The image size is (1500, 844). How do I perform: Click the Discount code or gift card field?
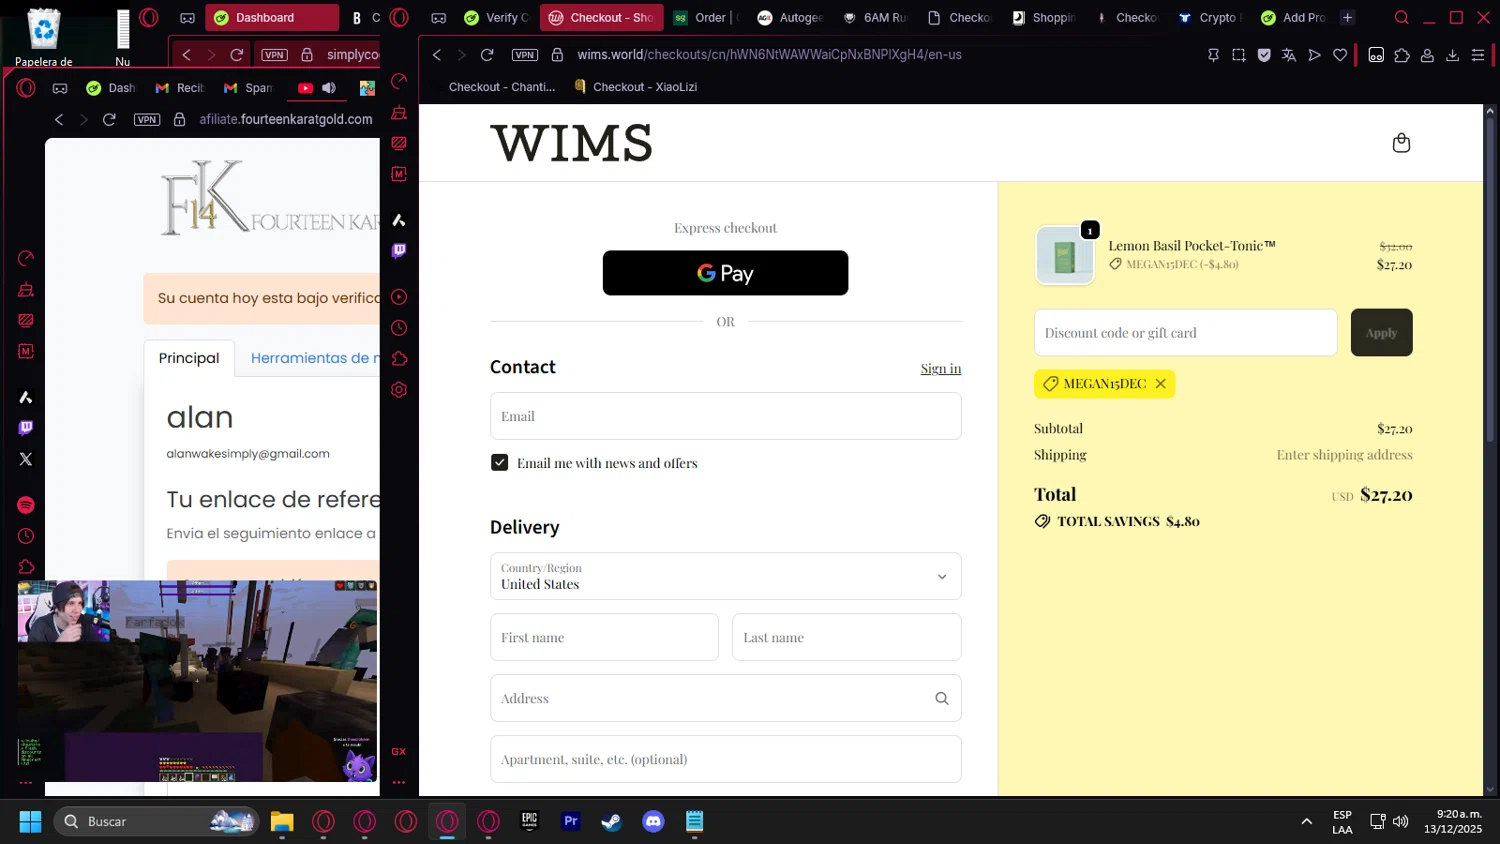[x=1185, y=333]
